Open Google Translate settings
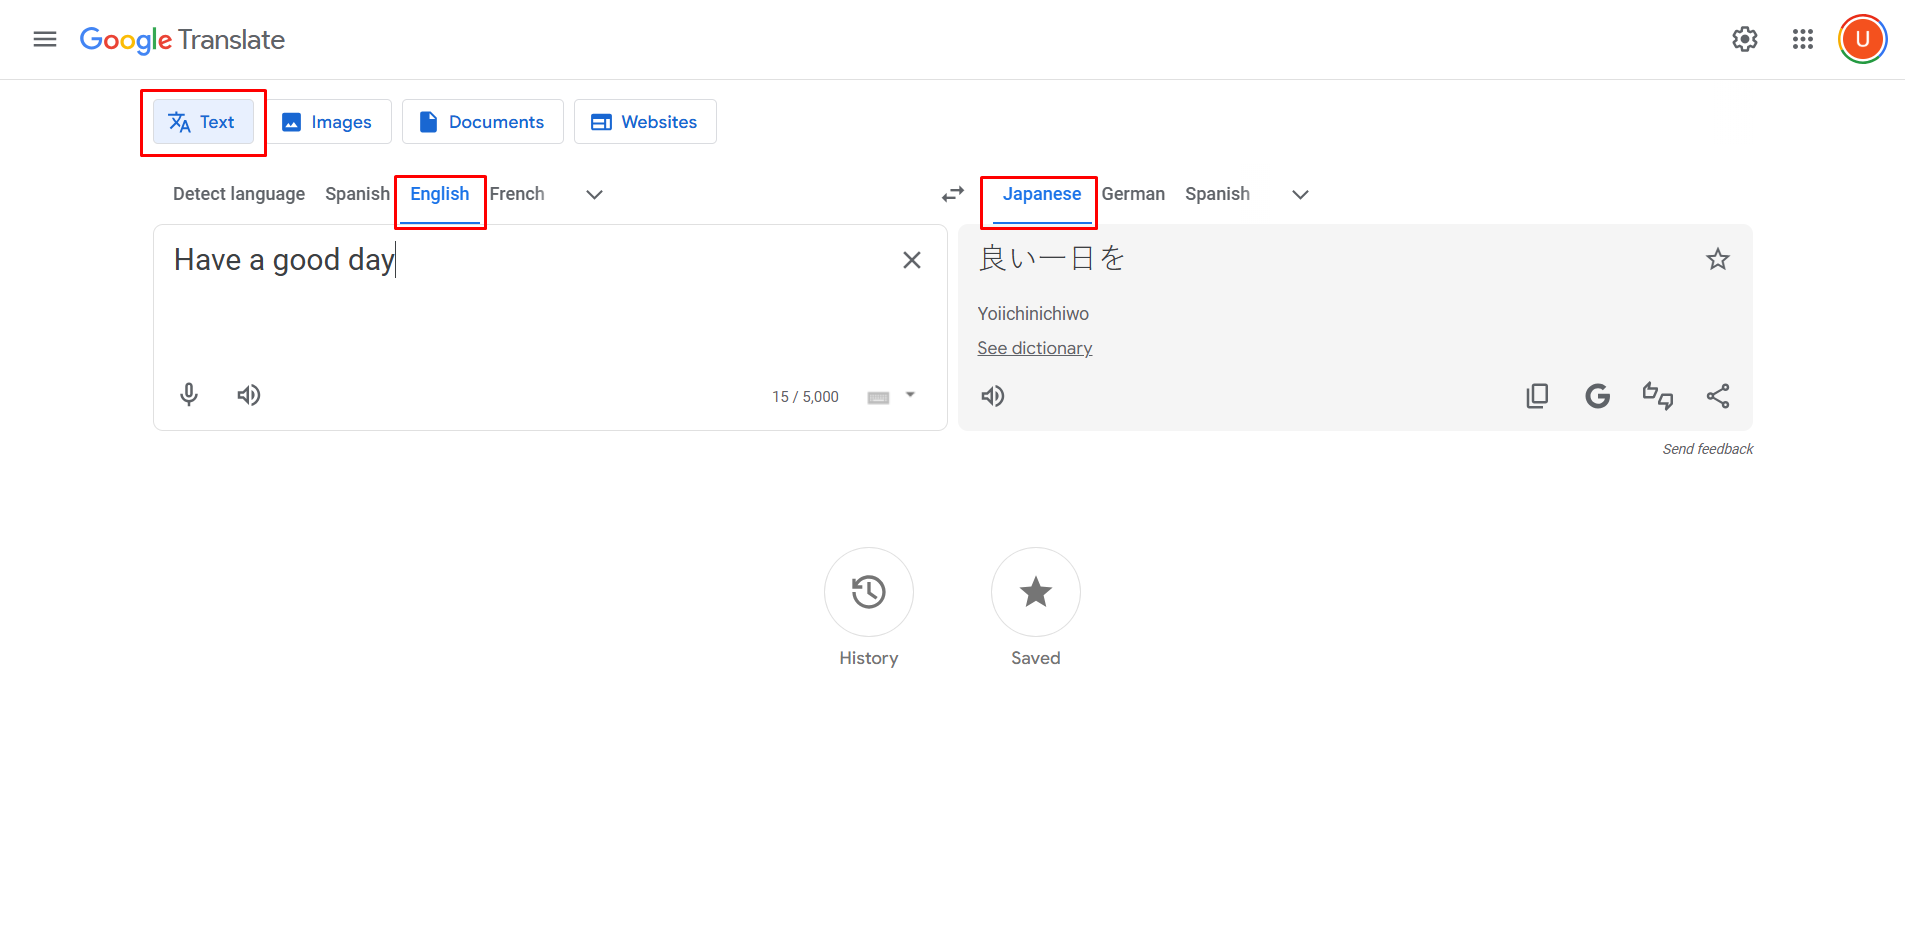Screen dimensions: 1905x944 pos(1744,39)
